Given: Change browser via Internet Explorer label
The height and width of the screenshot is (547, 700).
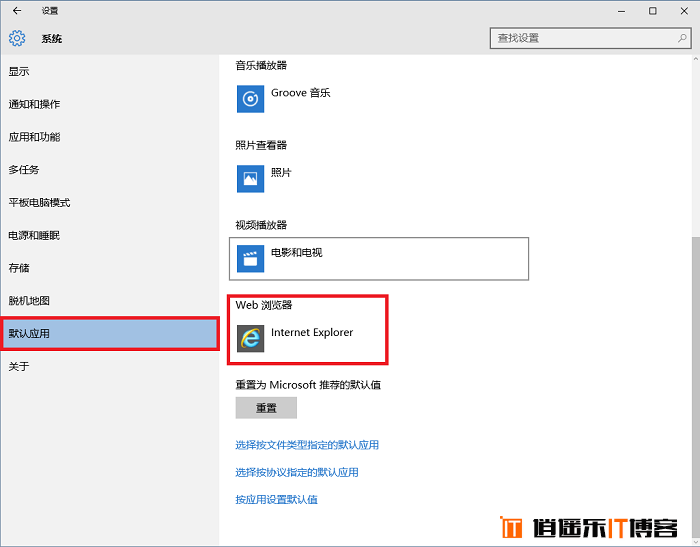Looking at the screenshot, I should 312,333.
